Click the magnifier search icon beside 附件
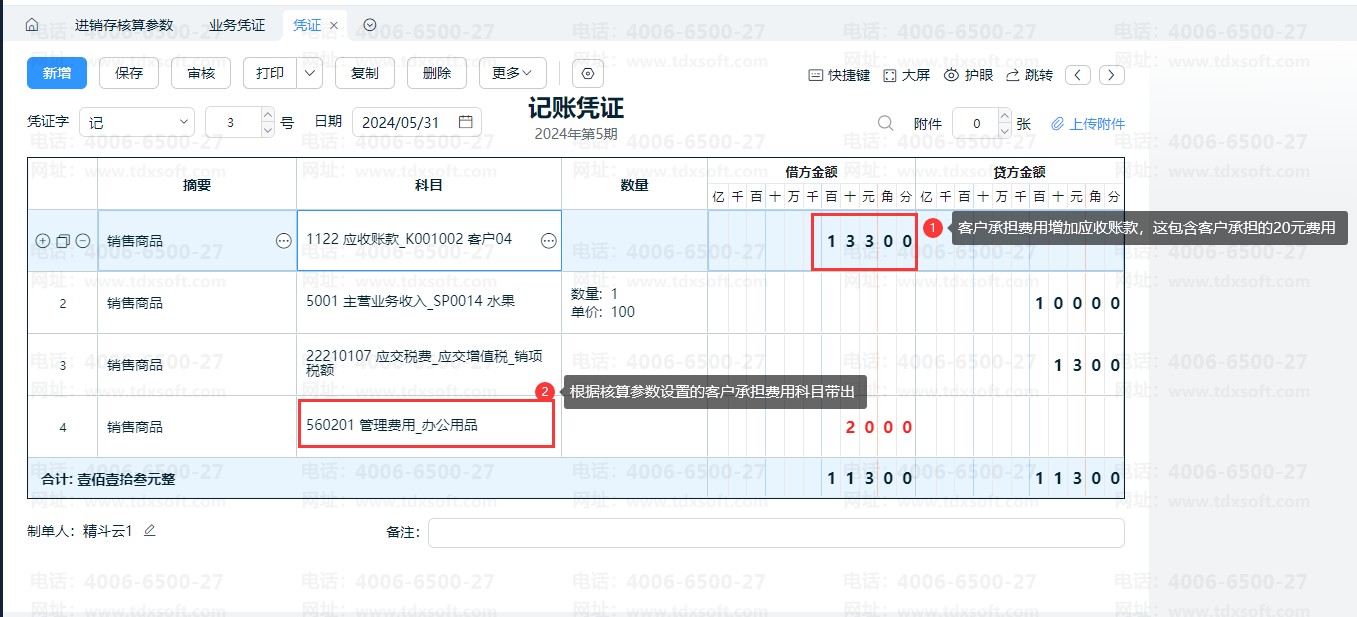 point(885,123)
